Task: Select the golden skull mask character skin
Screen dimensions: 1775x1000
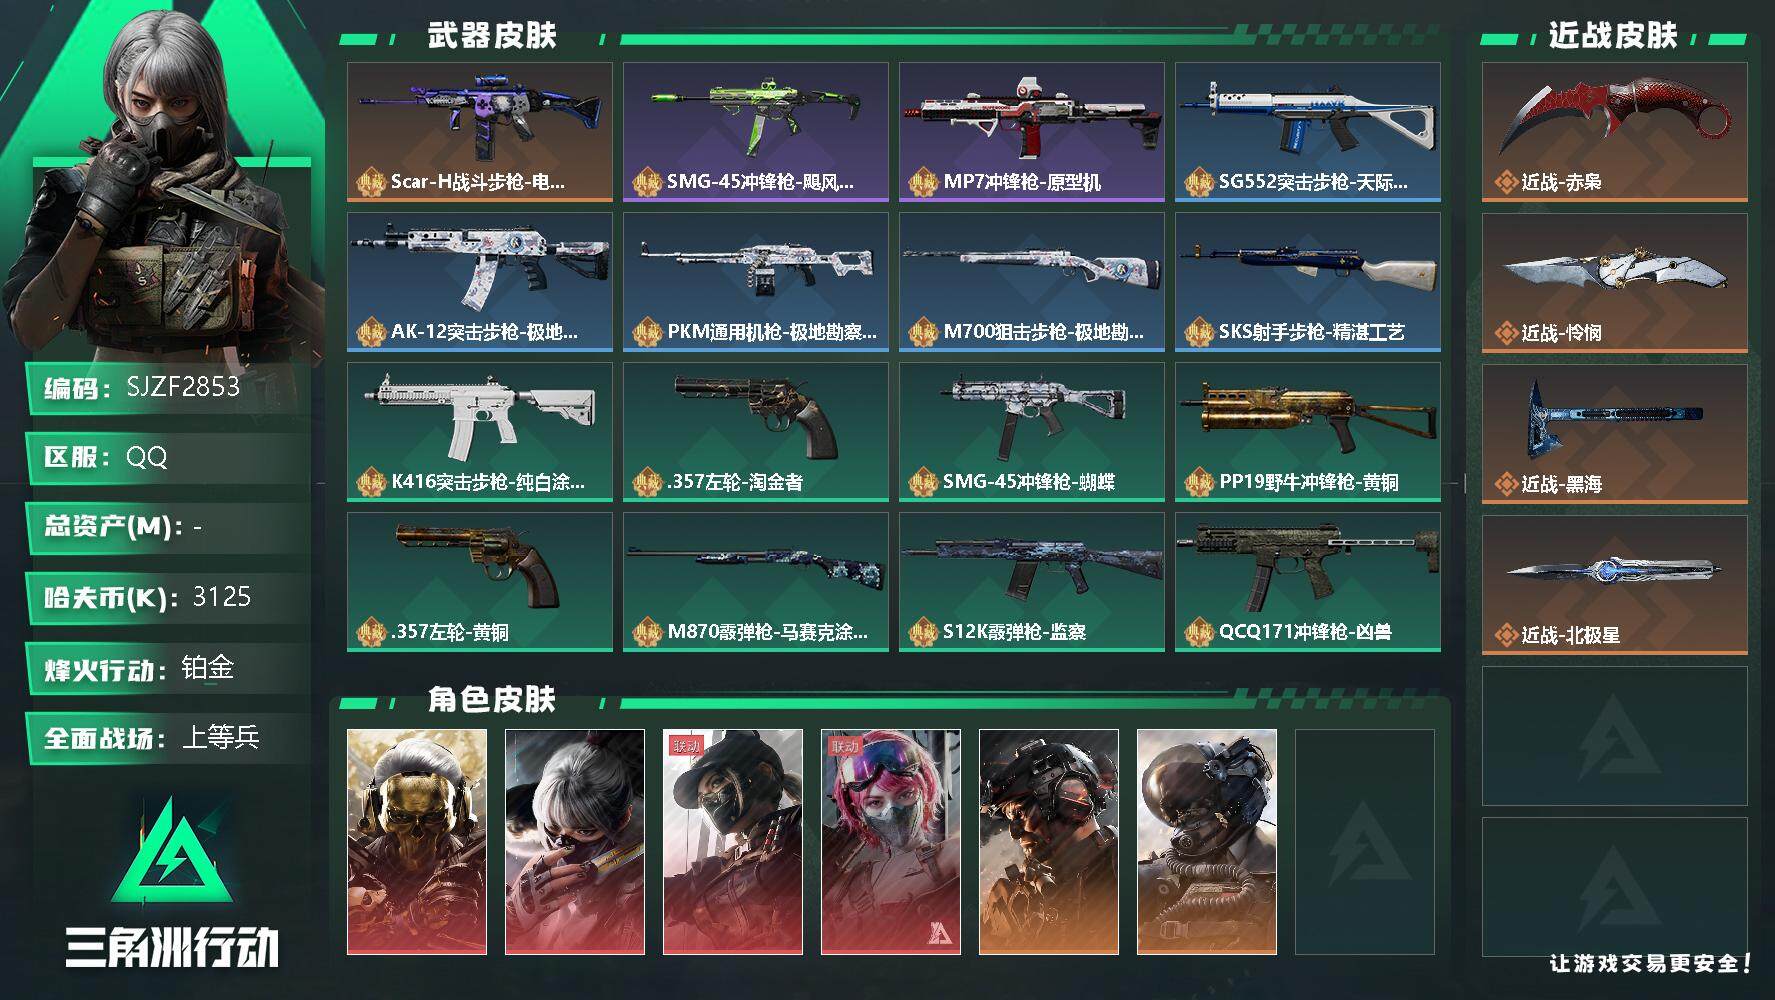Action: (x=417, y=842)
